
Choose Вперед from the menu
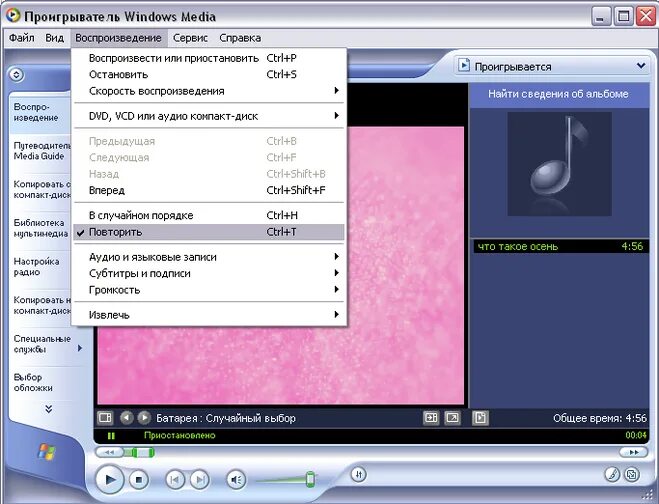click(x=209, y=190)
